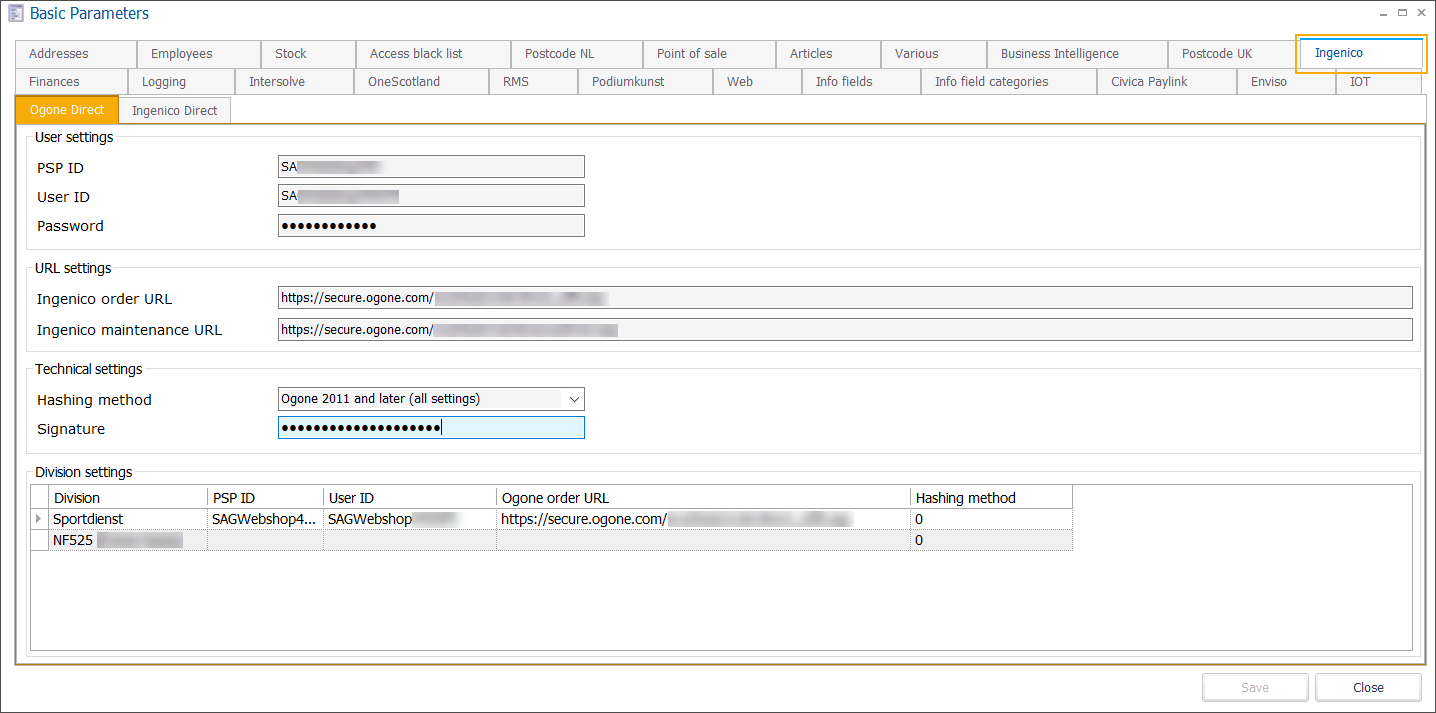Click the Save button
The width and height of the screenshot is (1436, 713).
click(x=1255, y=687)
